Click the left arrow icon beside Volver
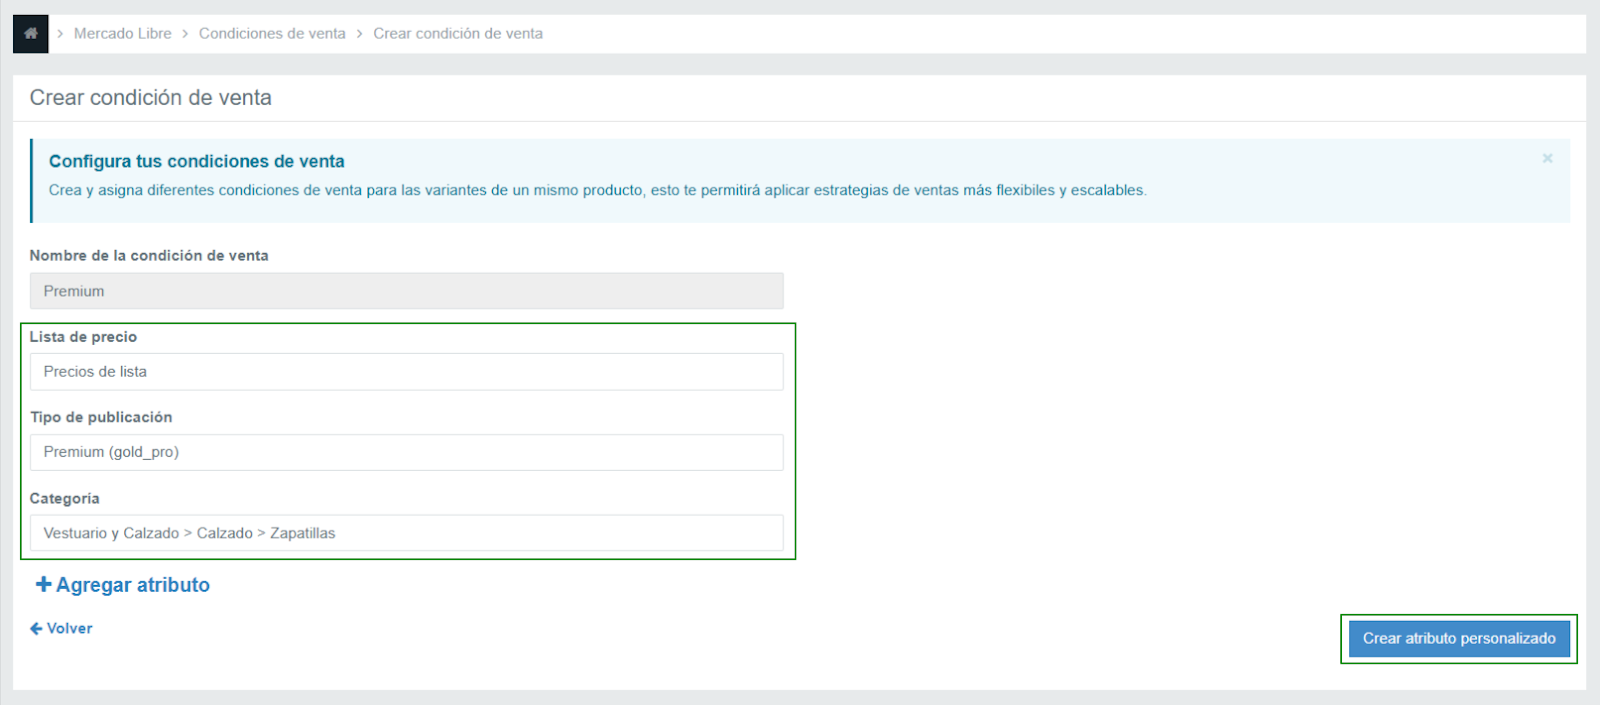Image resolution: width=1600 pixels, height=705 pixels. pos(36,629)
